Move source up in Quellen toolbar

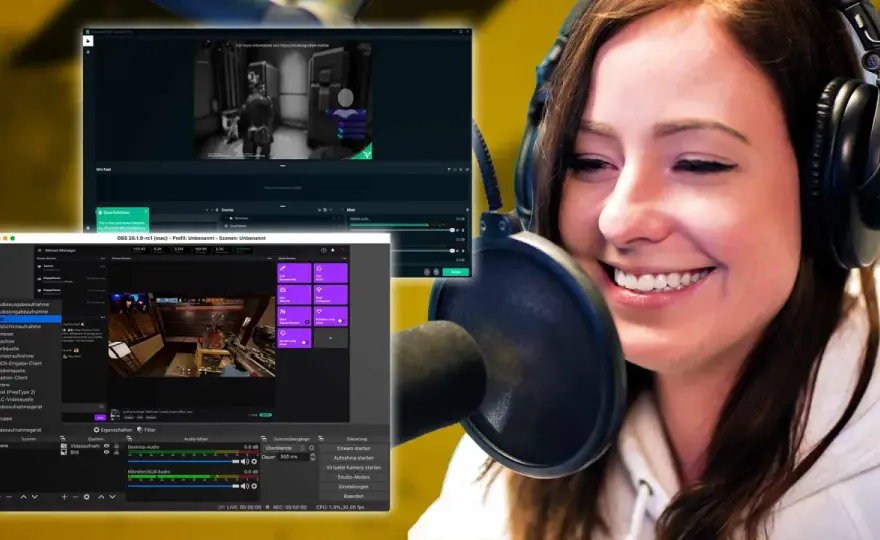[x=101, y=497]
